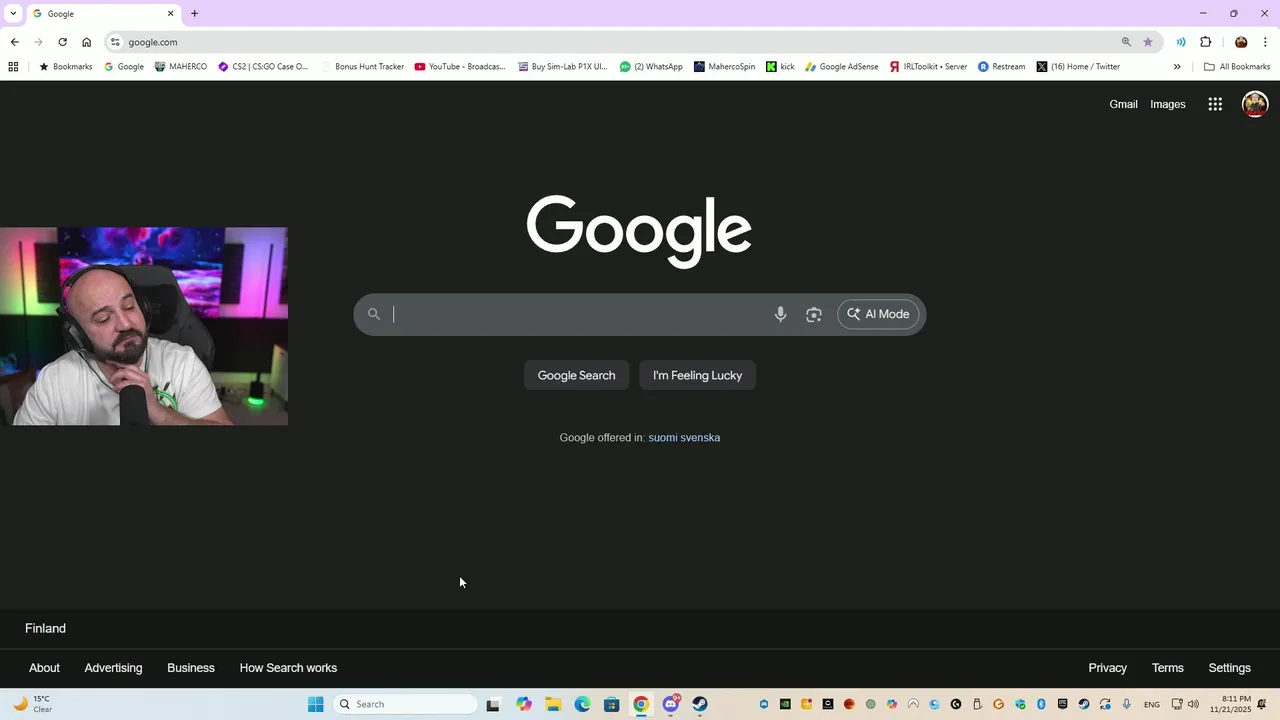This screenshot has width=1280, height=720.
Task: Open the weather widget showing 15°C Clear
Action: [x=33, y=704]
